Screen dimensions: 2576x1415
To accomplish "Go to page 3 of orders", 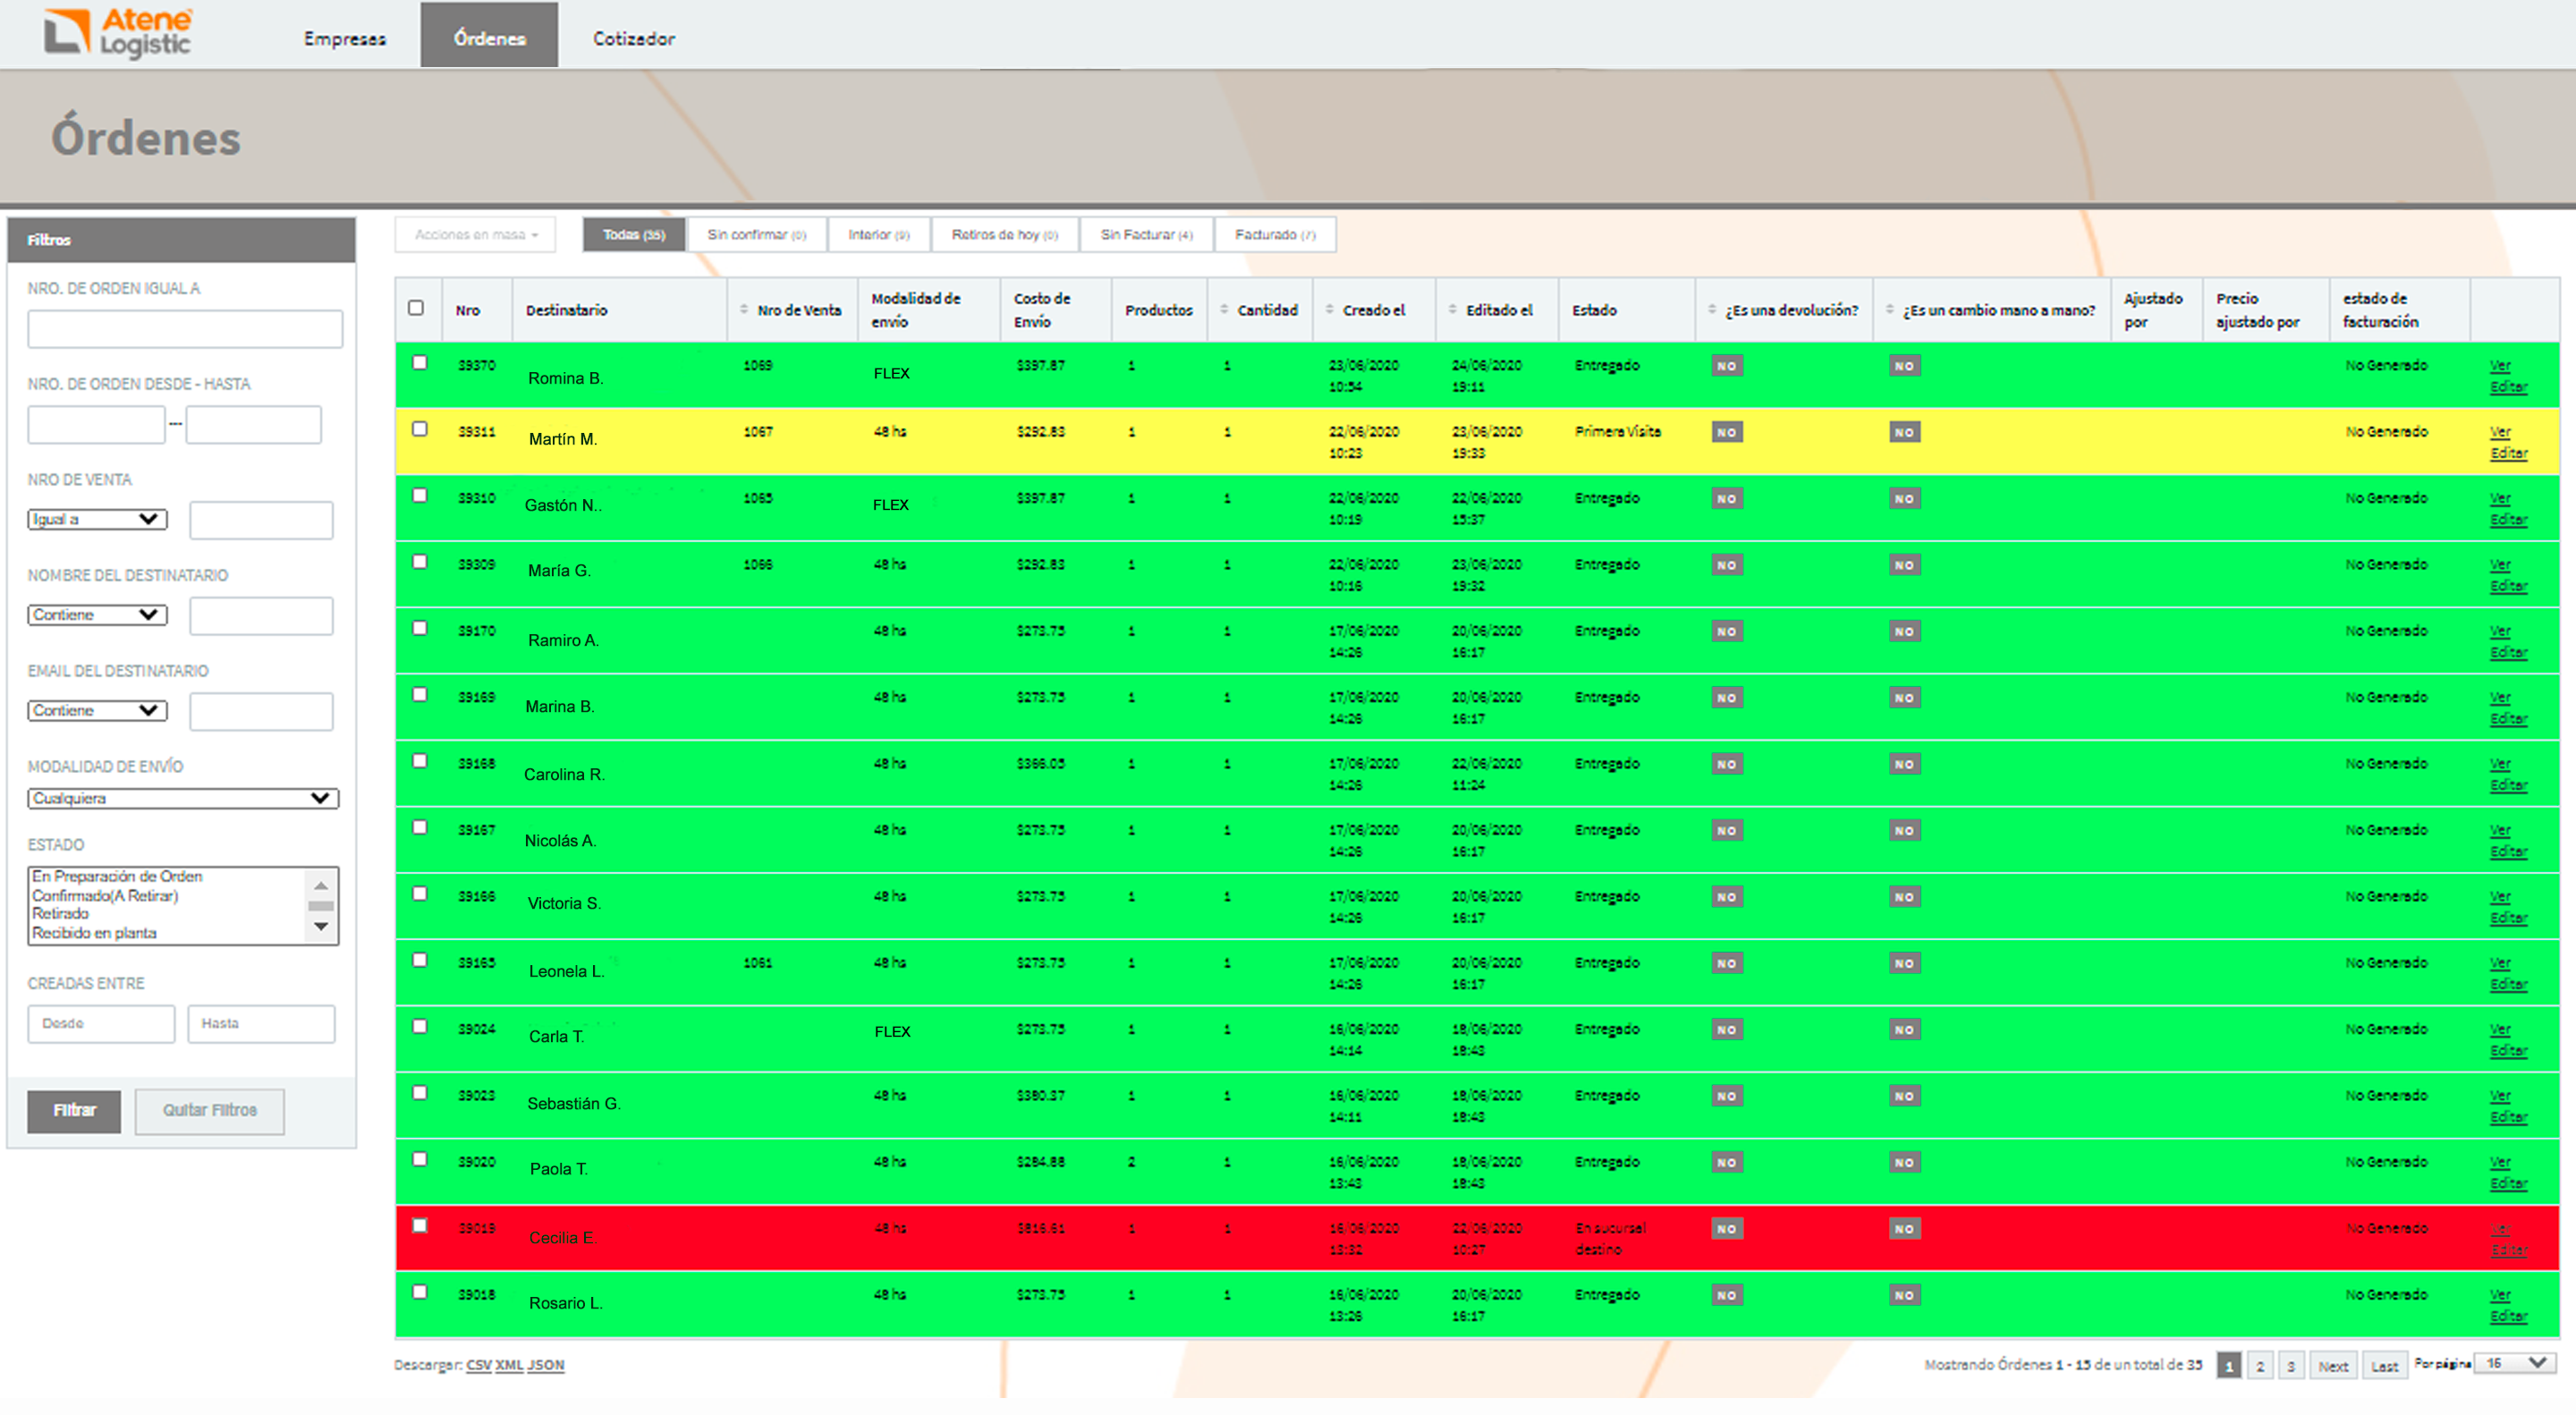I will pyautogui.click(x=2291, y=1366).
